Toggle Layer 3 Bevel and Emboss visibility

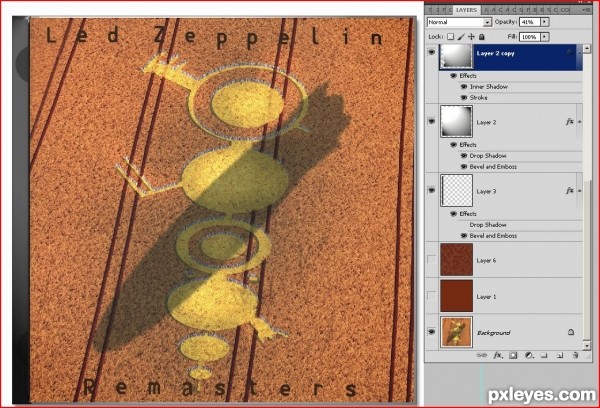tap(464, 236)
